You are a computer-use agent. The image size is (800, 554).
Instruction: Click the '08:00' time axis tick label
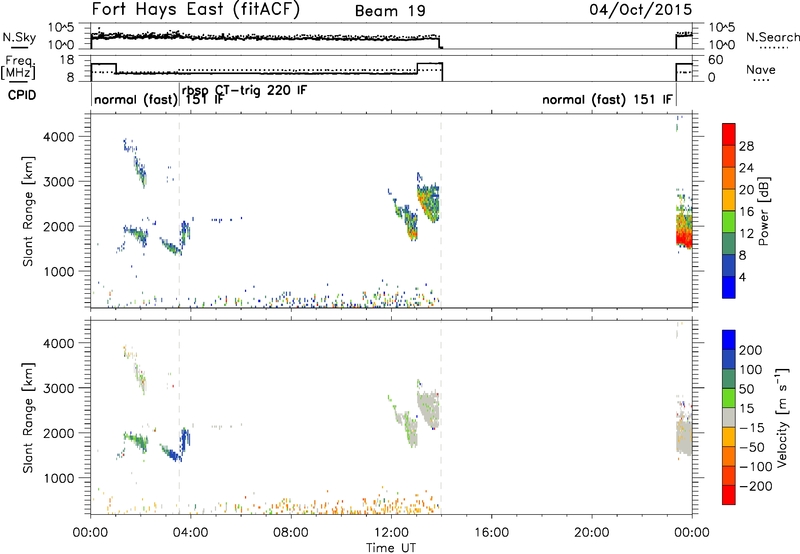point(290,533)
